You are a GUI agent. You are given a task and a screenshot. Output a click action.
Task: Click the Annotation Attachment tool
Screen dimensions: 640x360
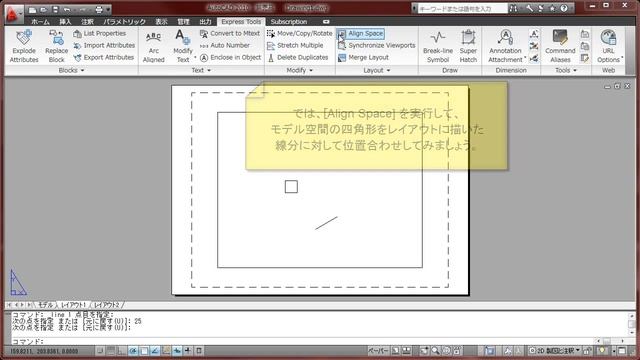pos(505,46)
